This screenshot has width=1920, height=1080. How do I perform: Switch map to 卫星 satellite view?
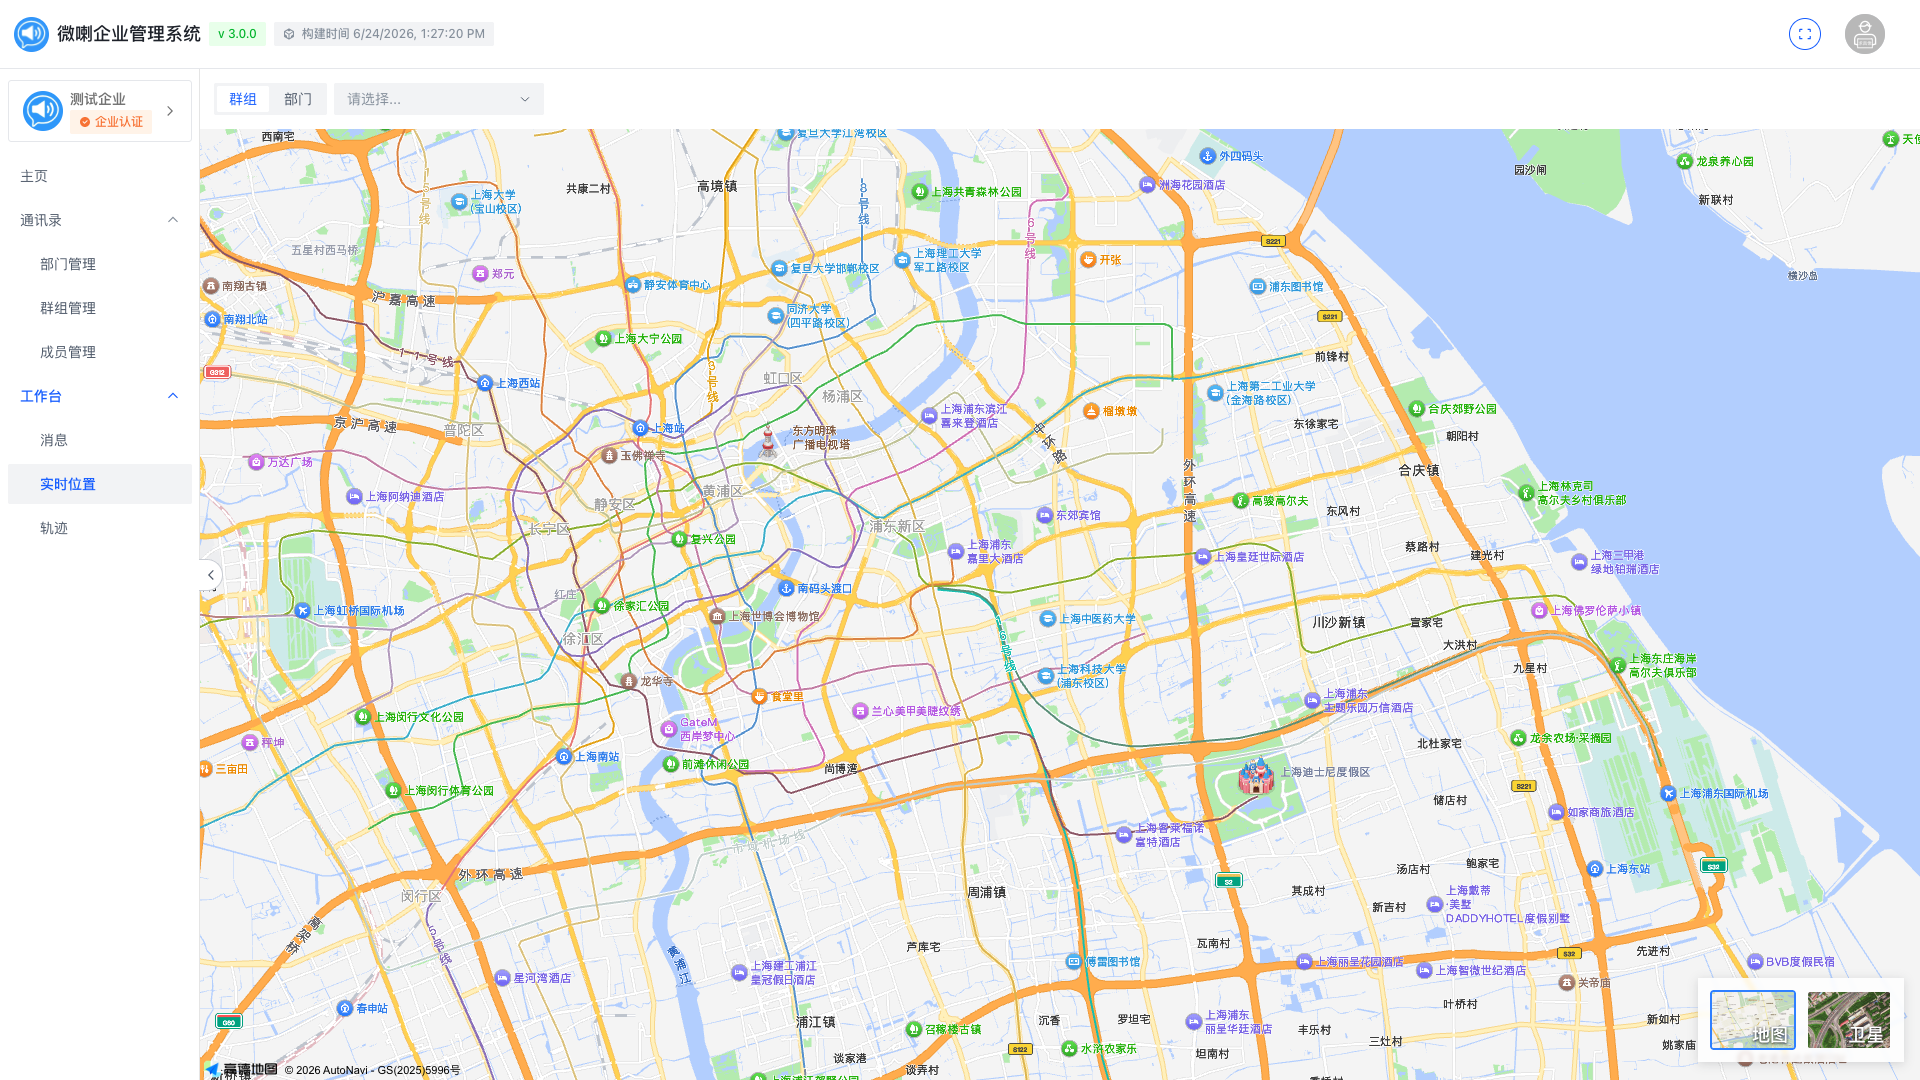[1849, 1020]
